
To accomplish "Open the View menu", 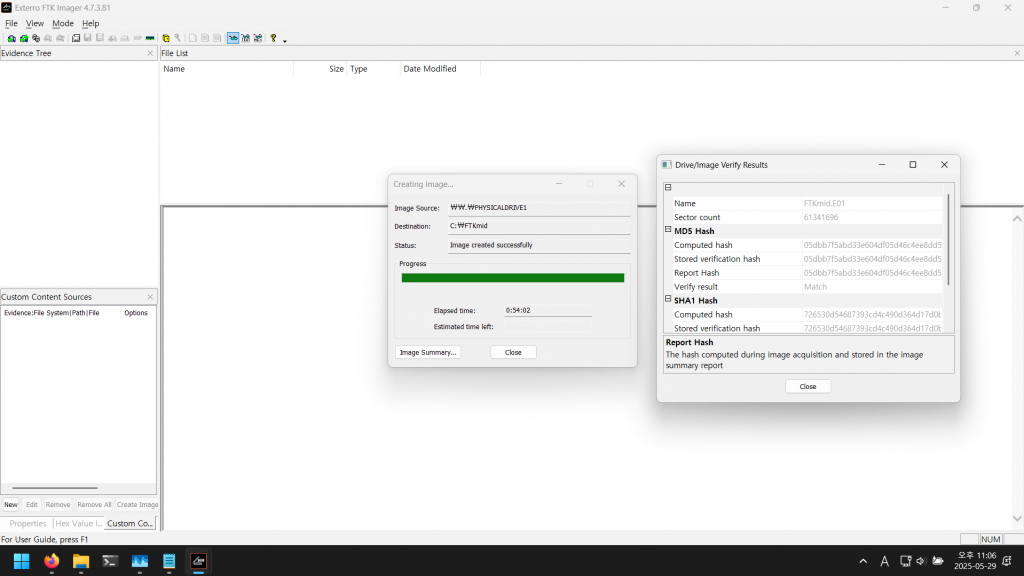I will click(35, 24).
